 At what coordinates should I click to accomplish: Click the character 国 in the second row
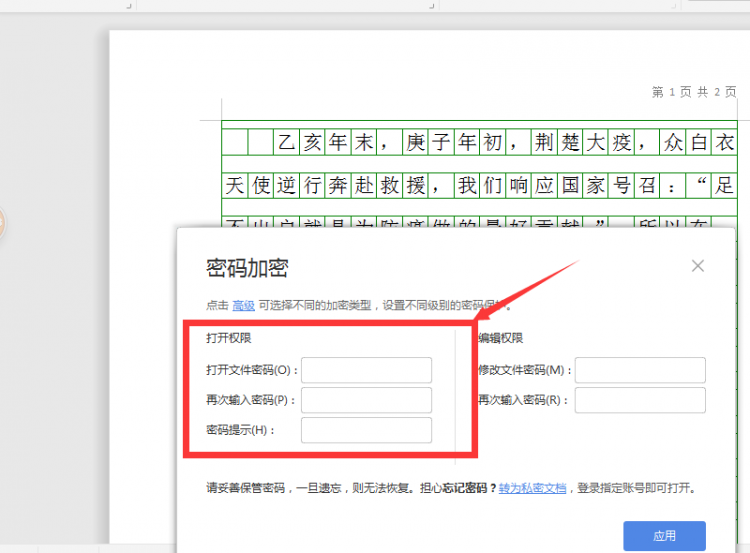click(x=570, y=185)
